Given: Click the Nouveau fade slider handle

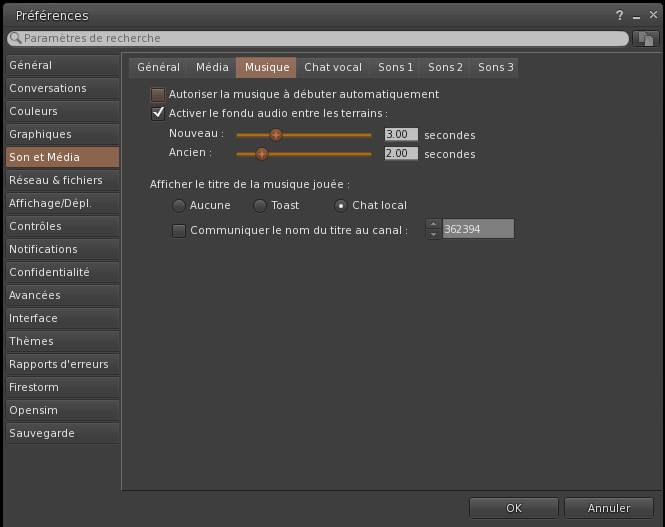Looking at the screenshot, I should click(276, 135).
